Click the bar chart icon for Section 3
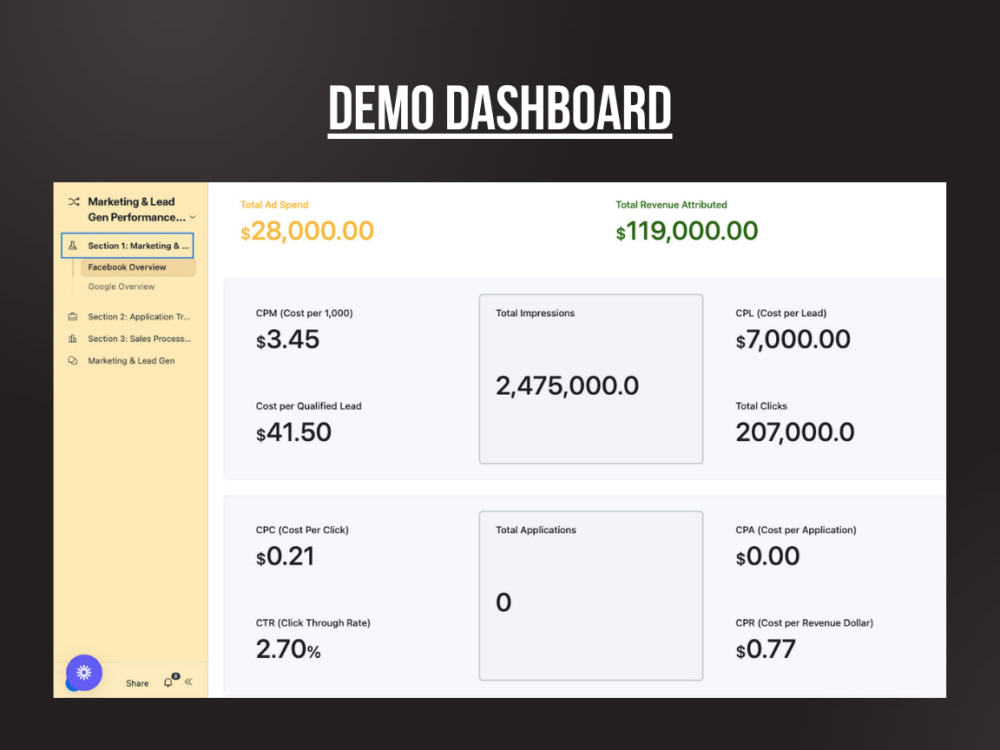The width and height of the screenshot is (1000, 750). 73,339
